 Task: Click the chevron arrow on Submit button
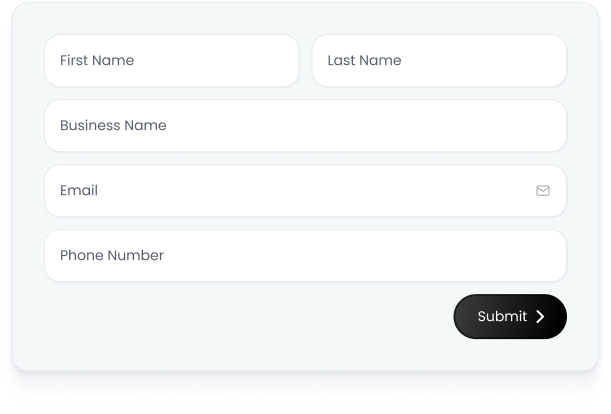540,316
